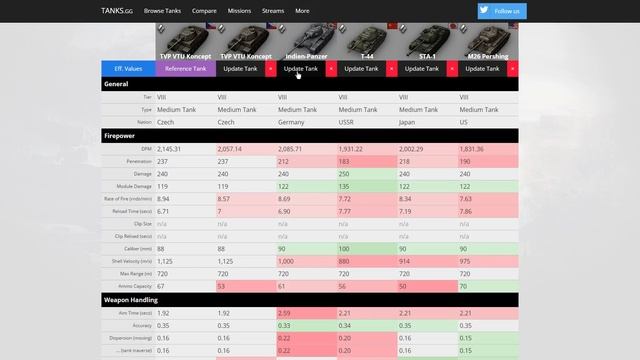Click the US flag on the M26 Pershing card
This screenshot has height=360, width=640.
513,26
